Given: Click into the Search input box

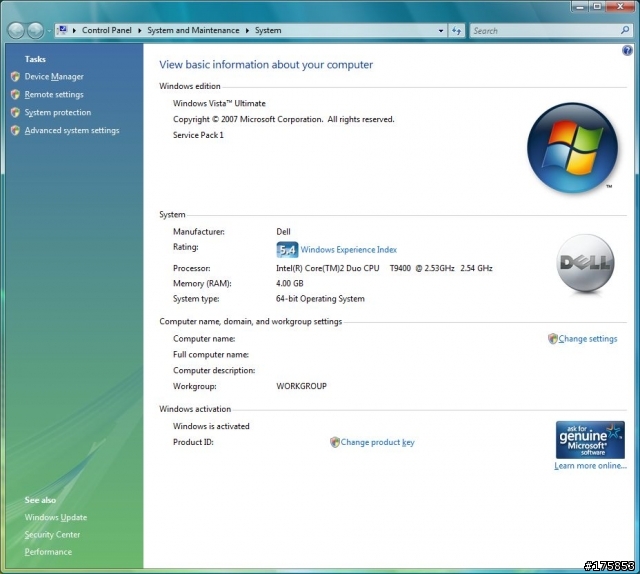Looking at the screenshot, I should click(545, 31).
